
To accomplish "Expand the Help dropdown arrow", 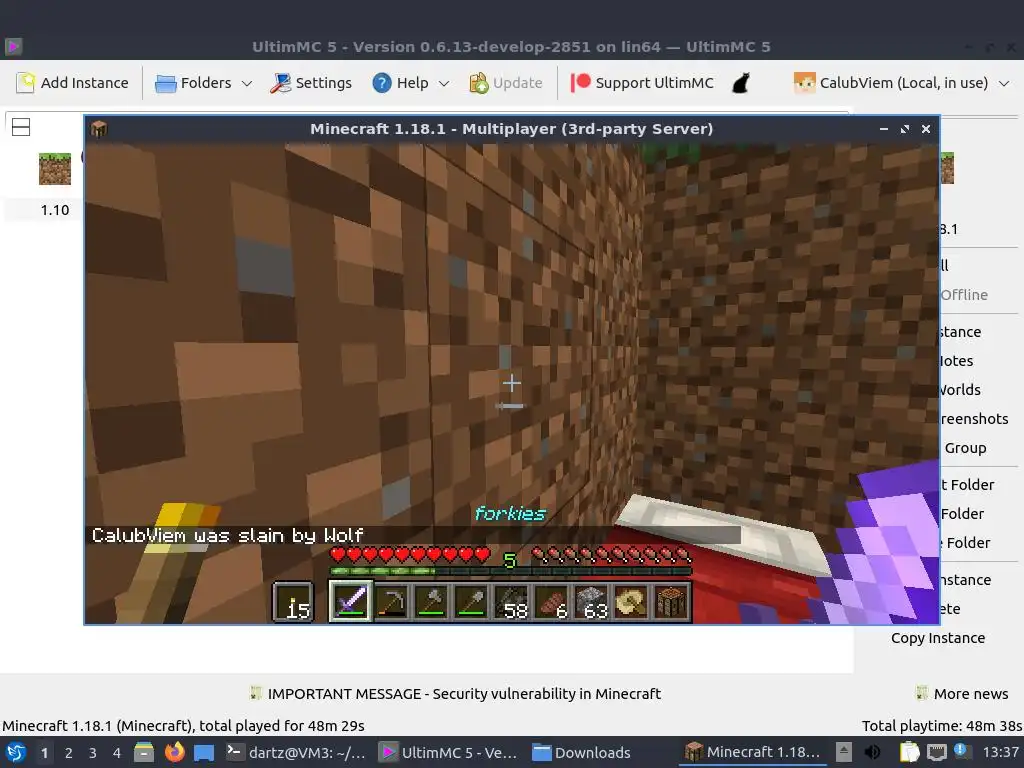I will [x=444, y=84].
